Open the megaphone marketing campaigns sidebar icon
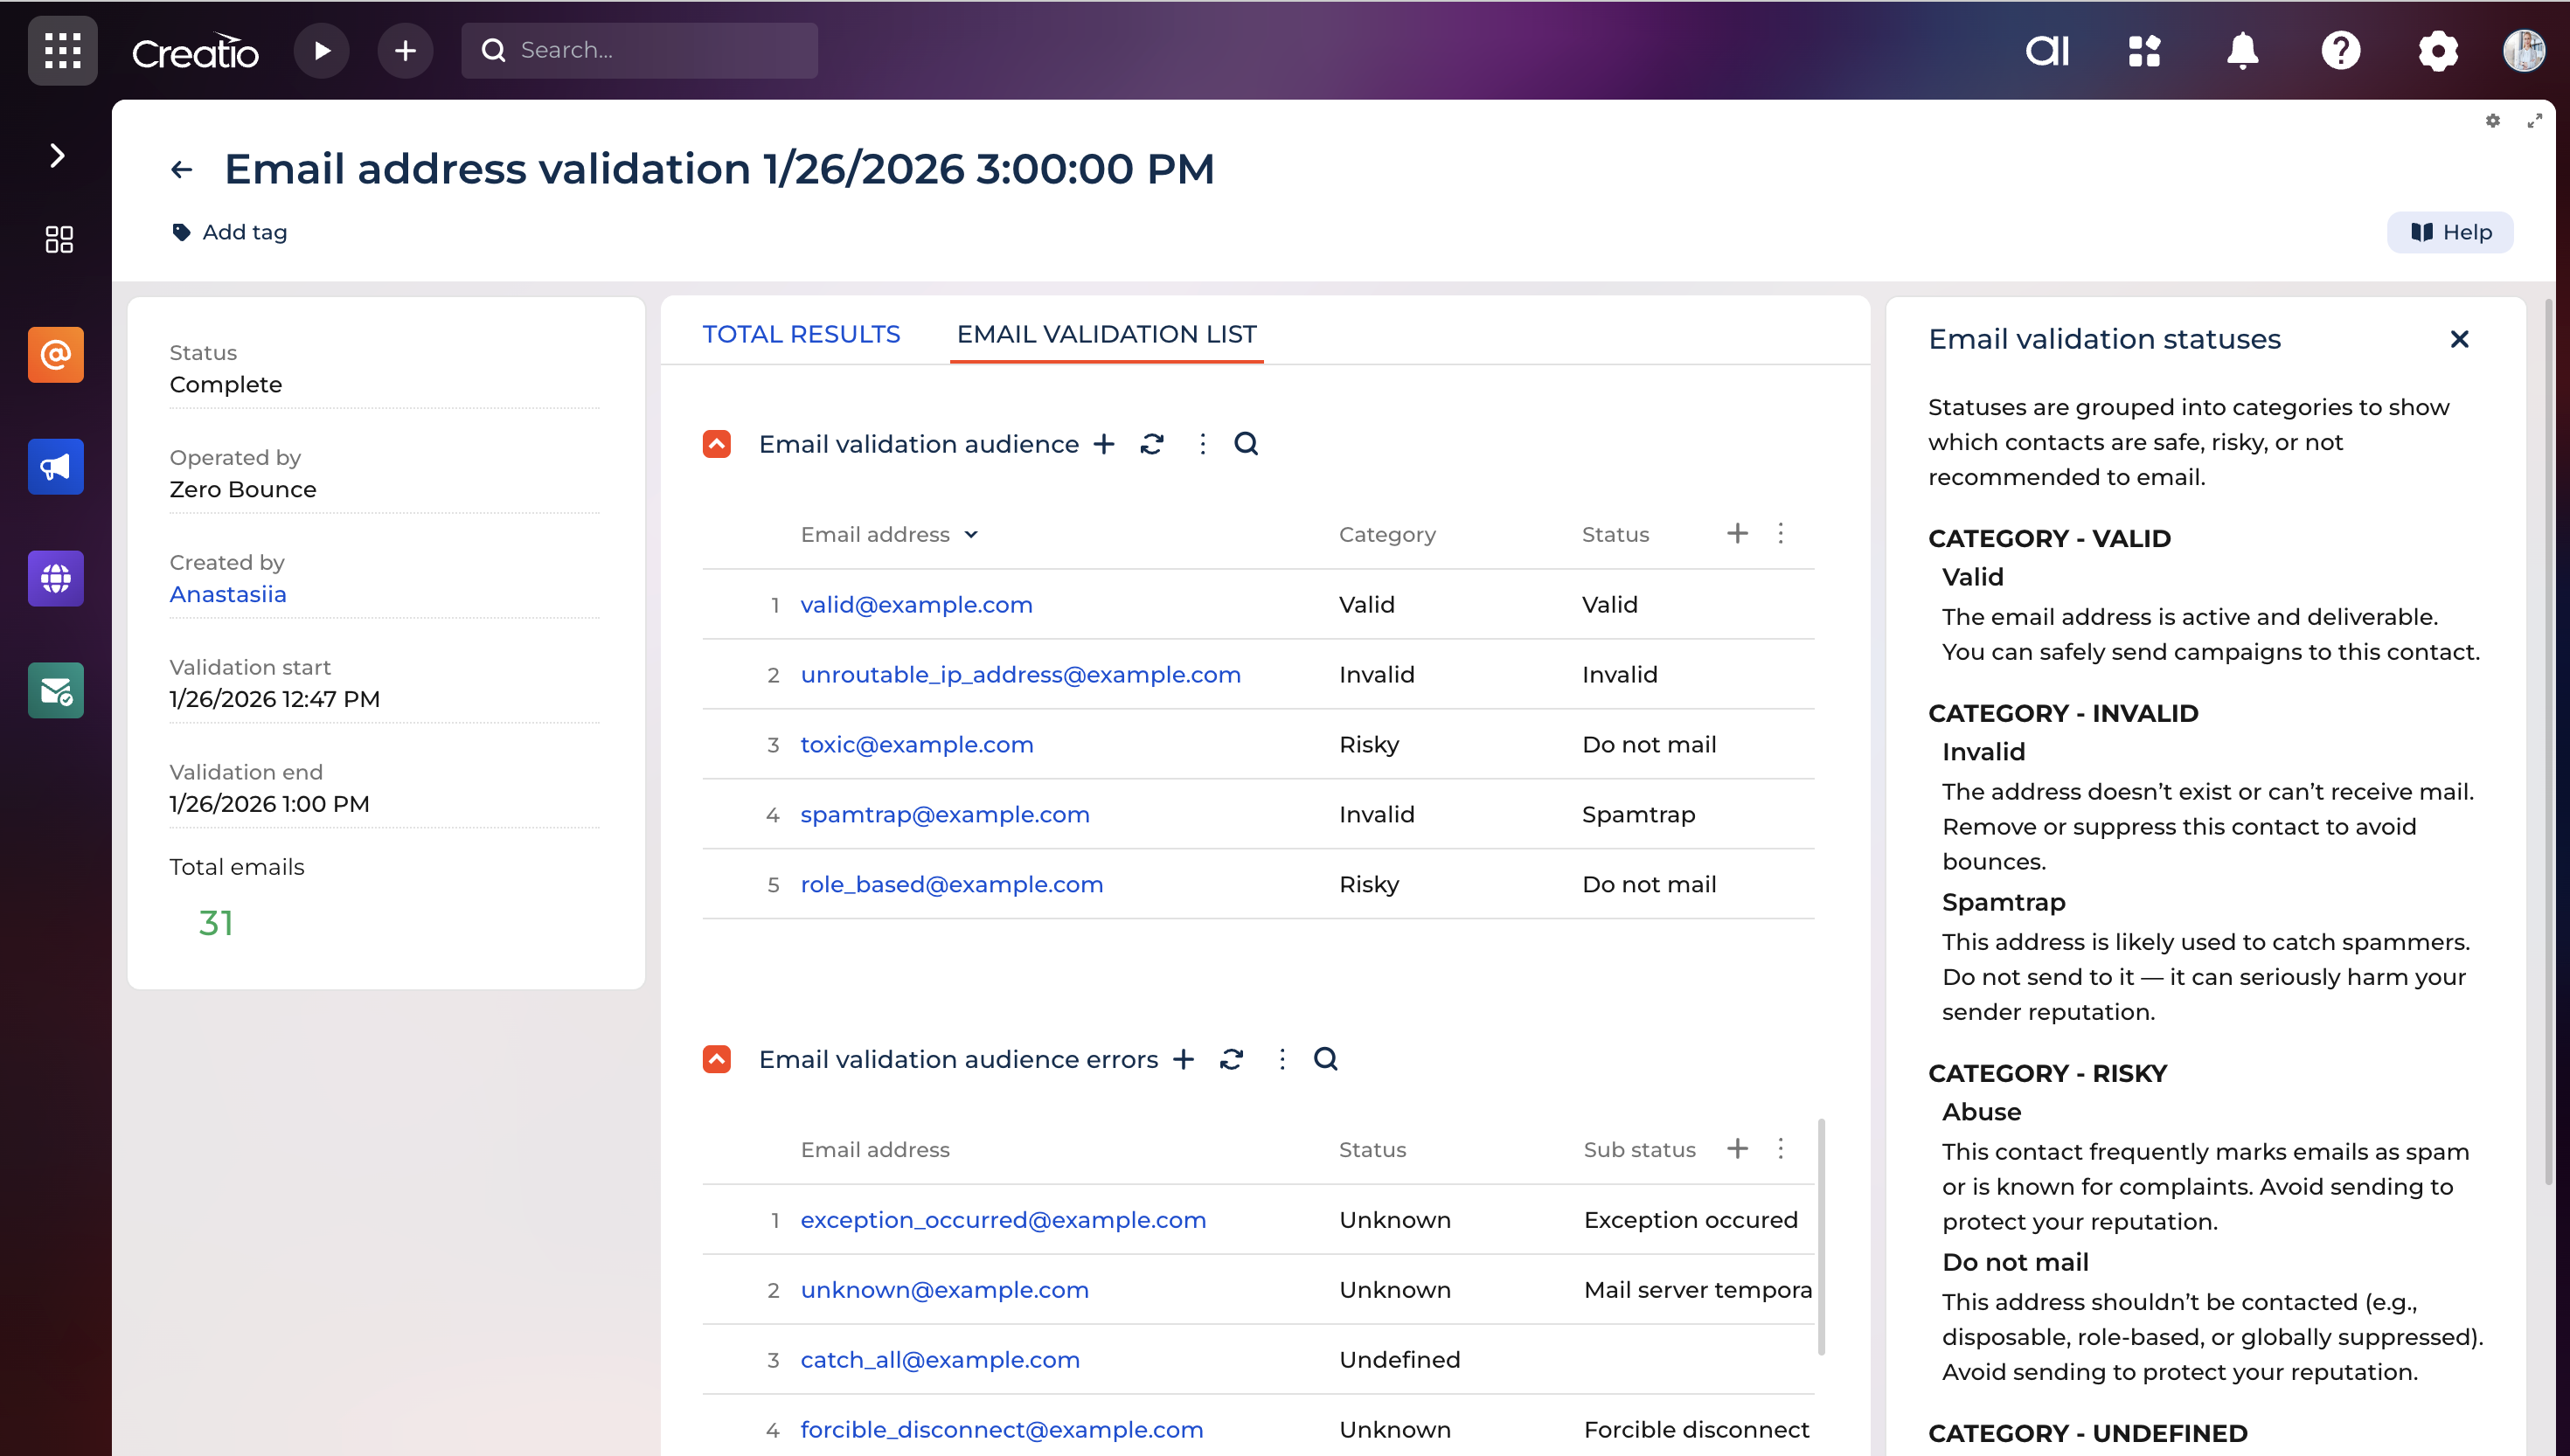2570x1456 pixels. tap(56, 467)
